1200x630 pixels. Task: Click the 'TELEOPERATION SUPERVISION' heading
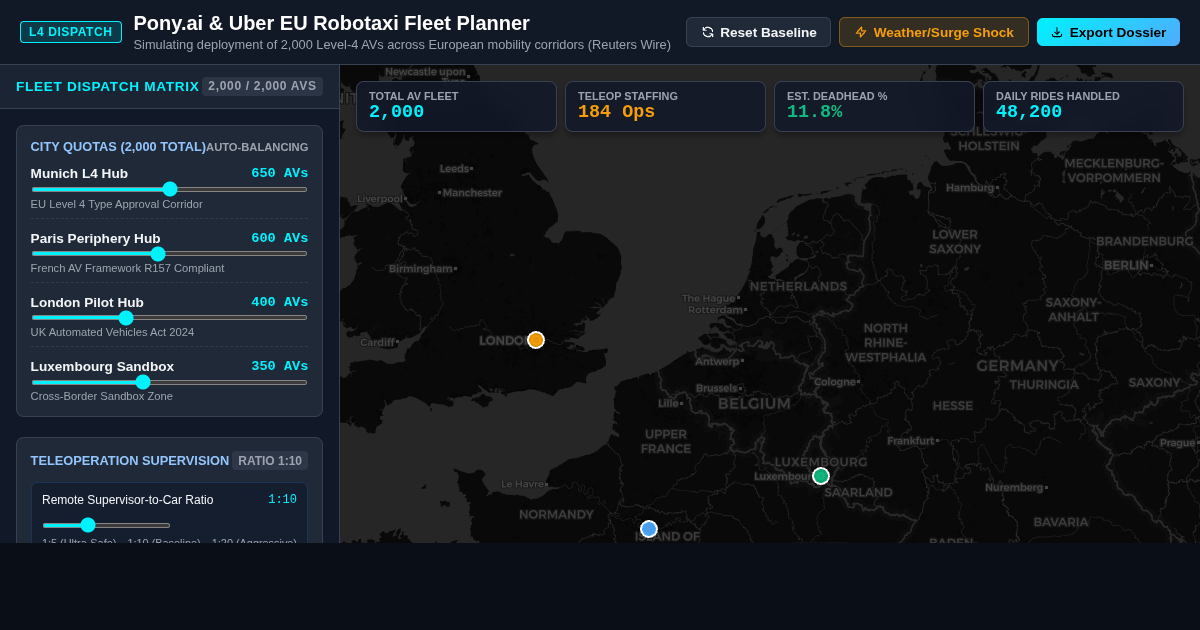(x=130, y=460)
